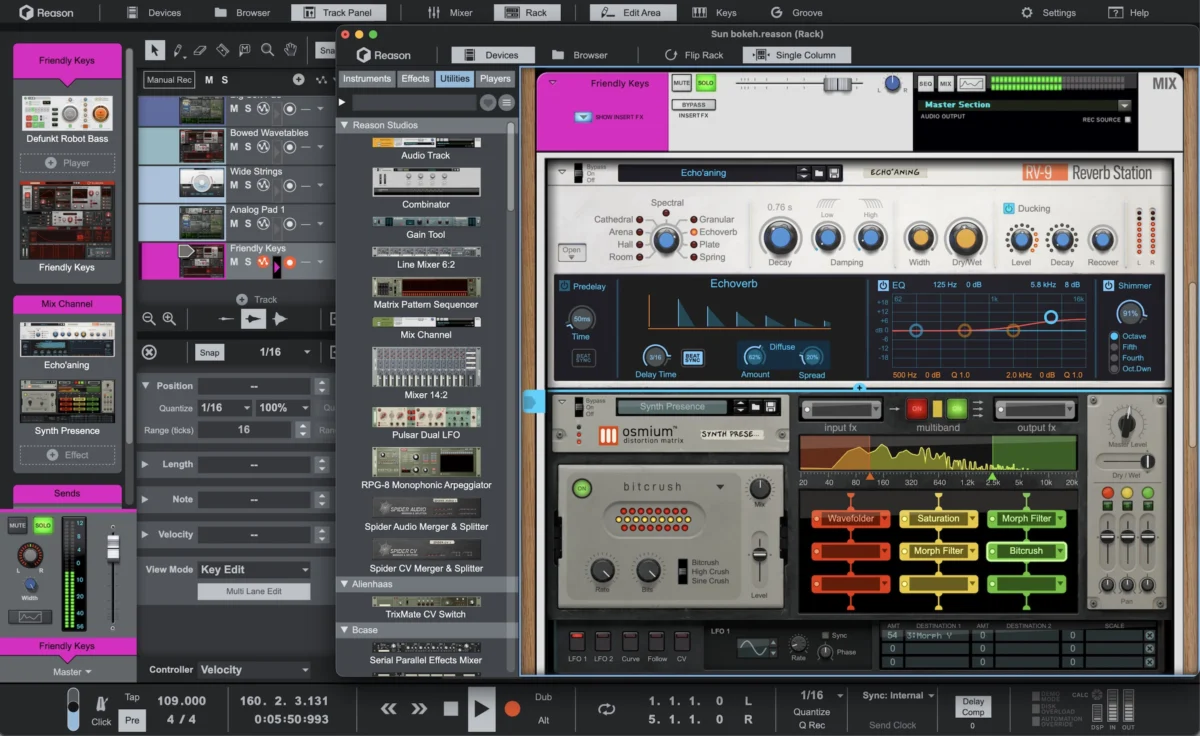1200x736 pixels.
Task: Mute the Friendly Keys channel in the rack
Action: [x=682, y=83]
